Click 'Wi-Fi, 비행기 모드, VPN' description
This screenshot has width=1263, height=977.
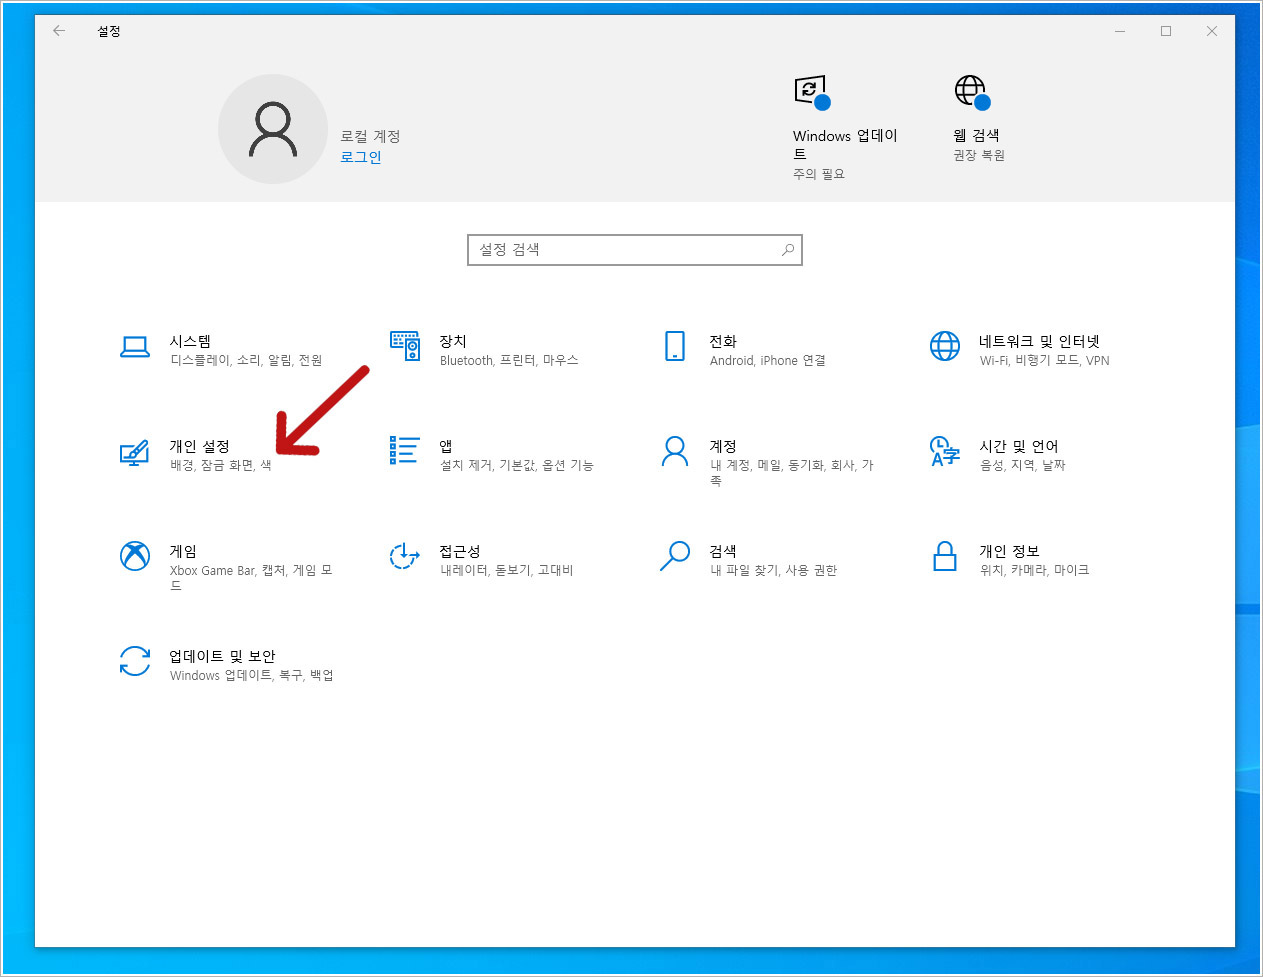1045,360
